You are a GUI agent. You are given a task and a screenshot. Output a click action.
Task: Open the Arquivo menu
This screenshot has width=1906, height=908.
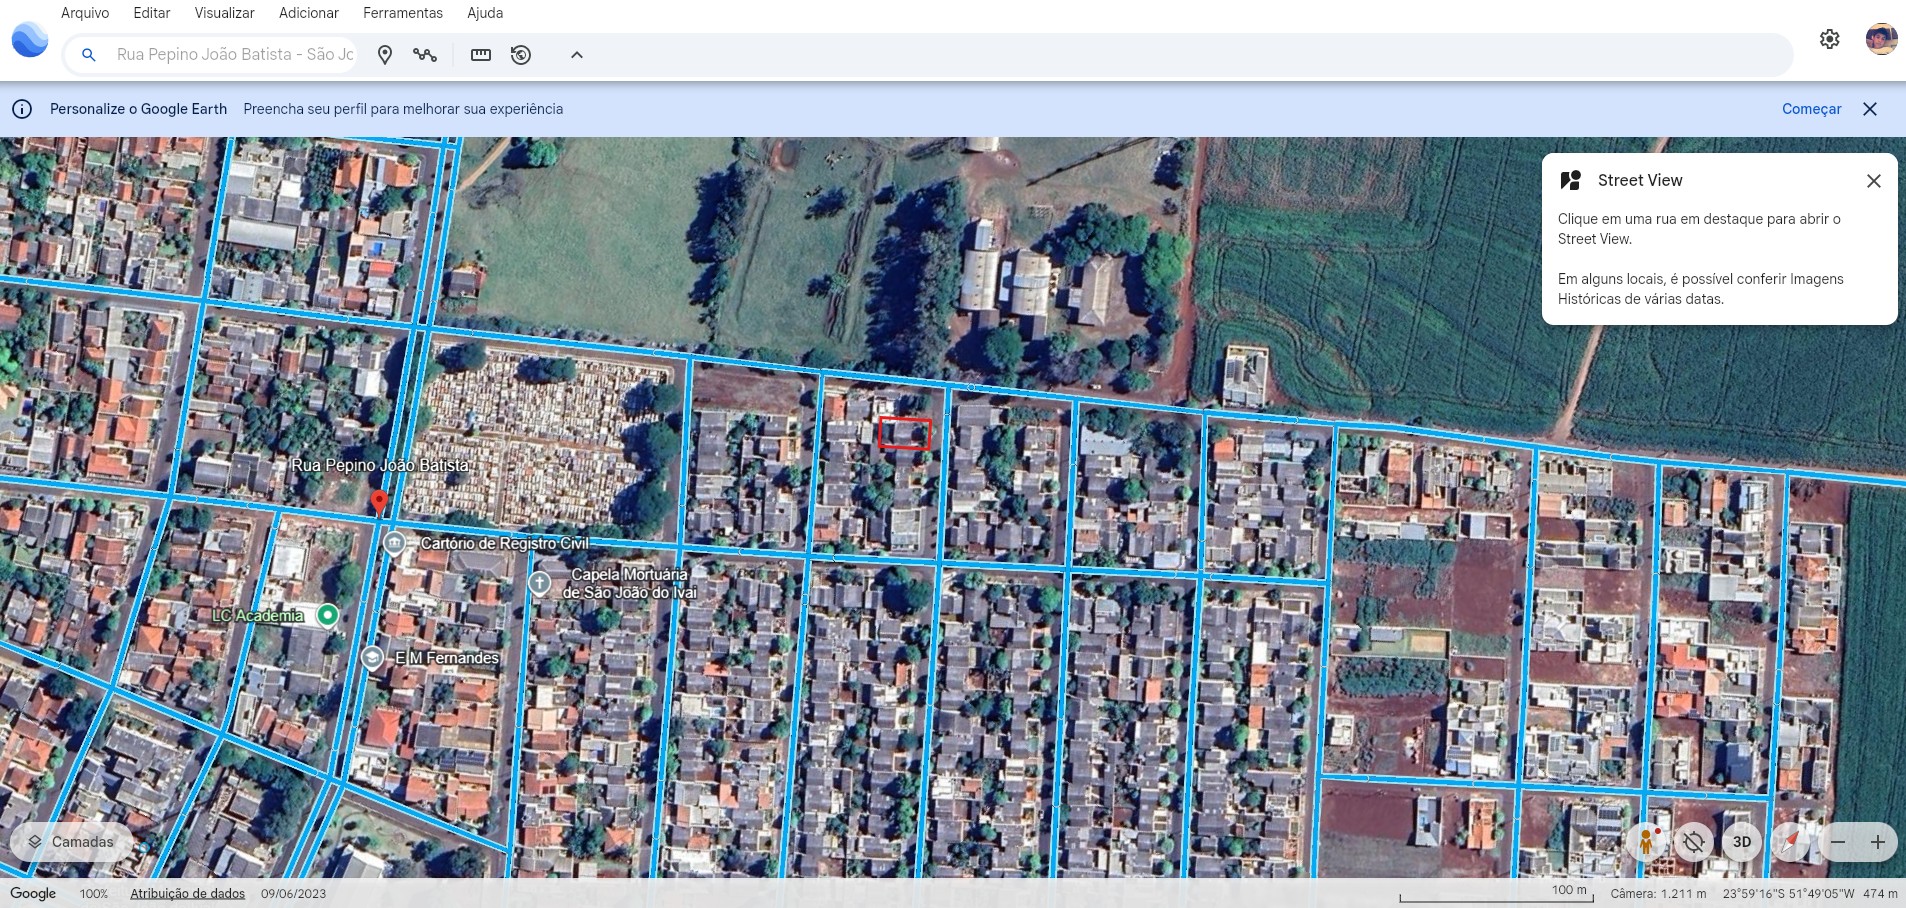coord(85,13)
